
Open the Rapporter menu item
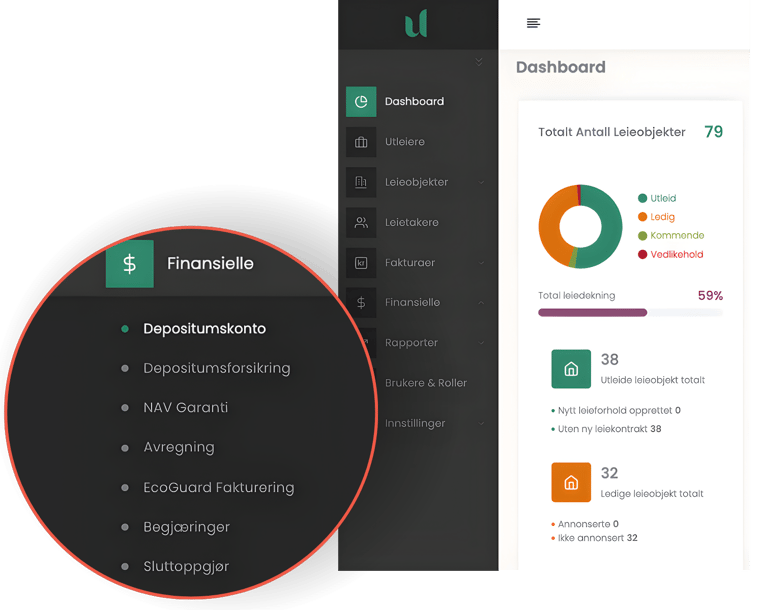(x=411, y=343)
